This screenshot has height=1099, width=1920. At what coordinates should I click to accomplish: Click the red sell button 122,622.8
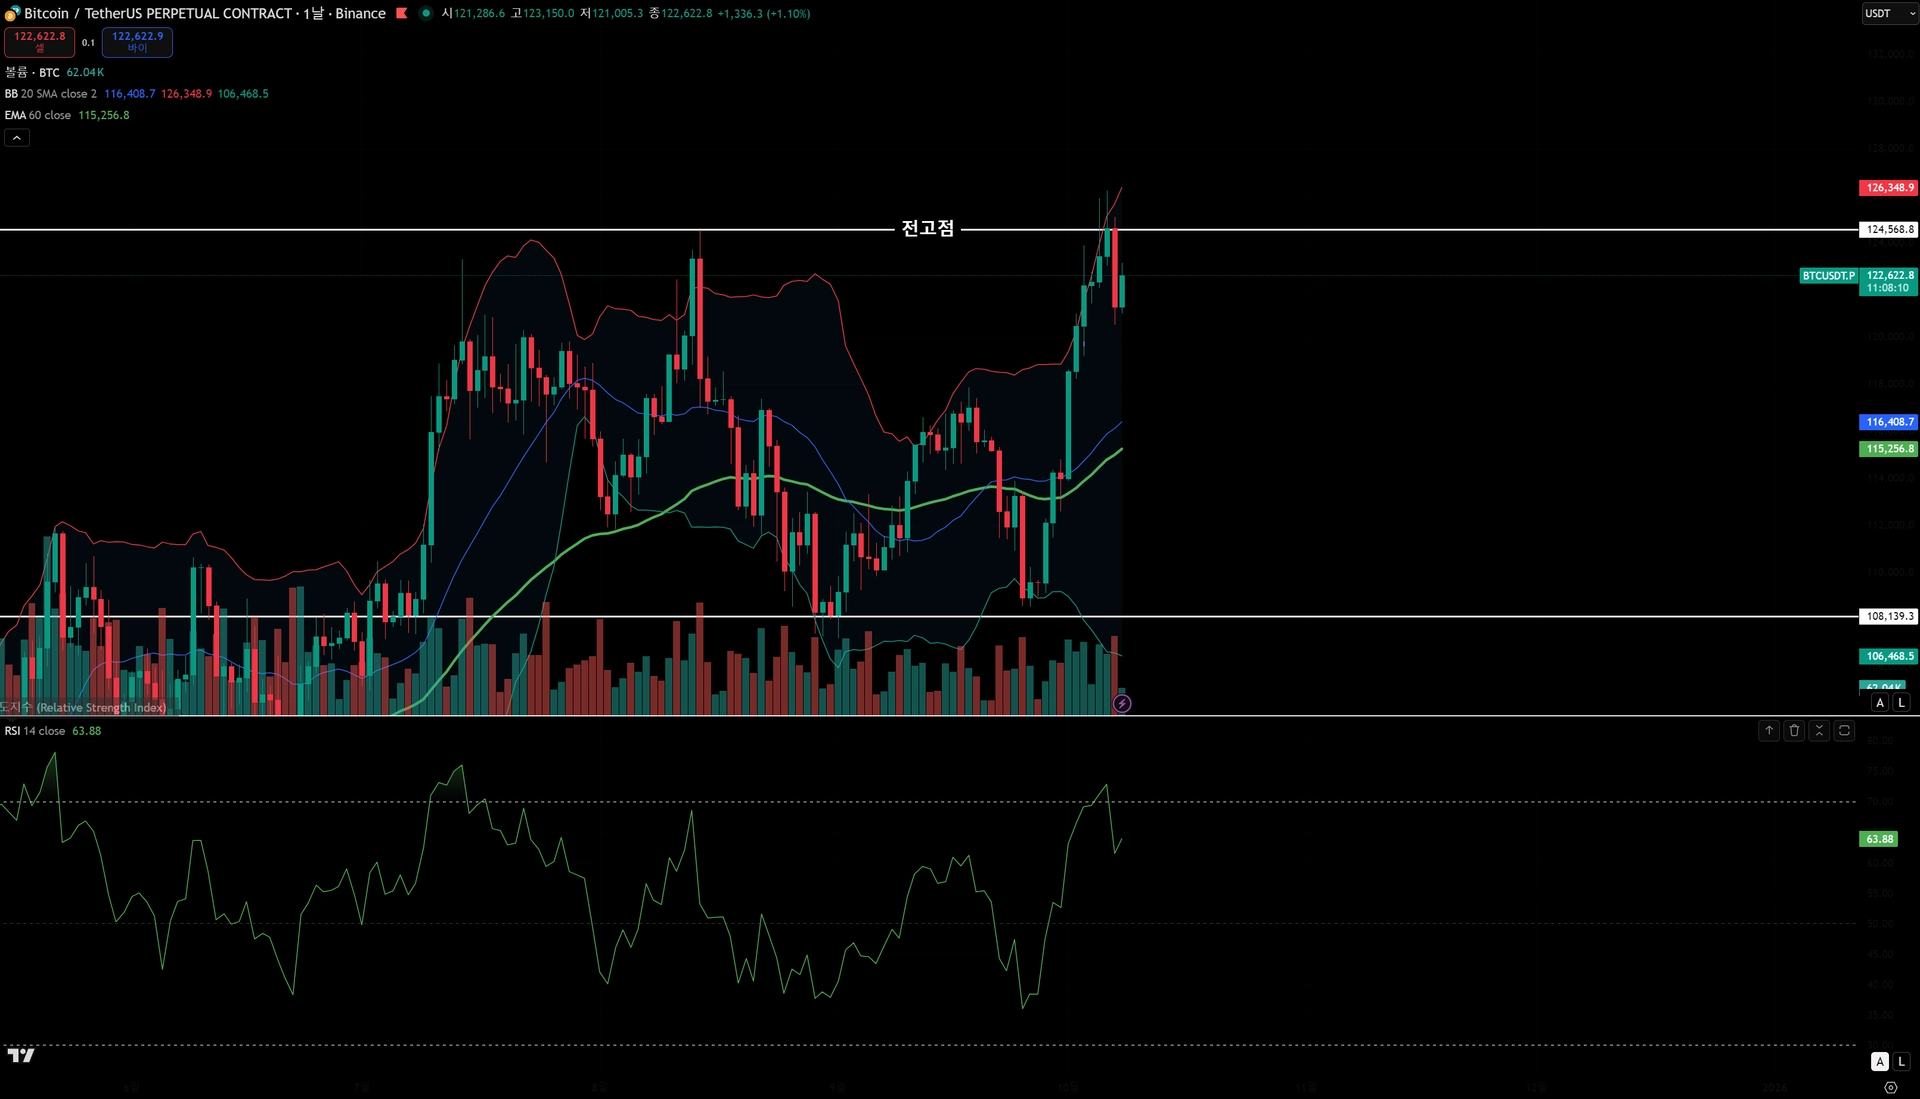click(39, 42)
